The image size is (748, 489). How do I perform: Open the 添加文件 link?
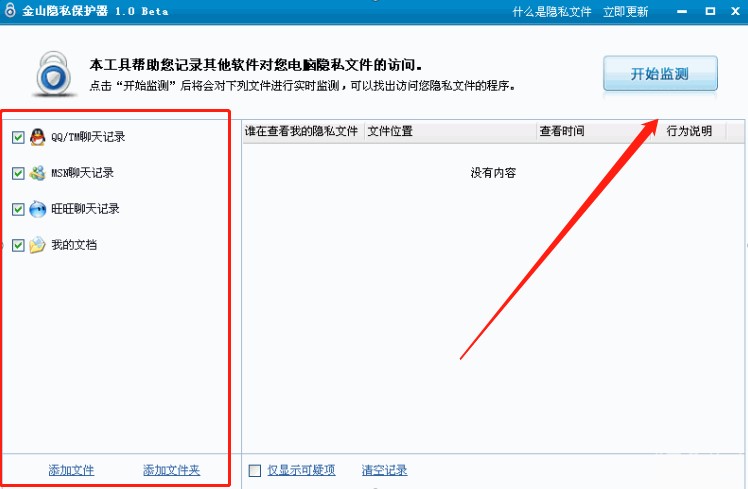pyautogui.click(x=71, y=470)
